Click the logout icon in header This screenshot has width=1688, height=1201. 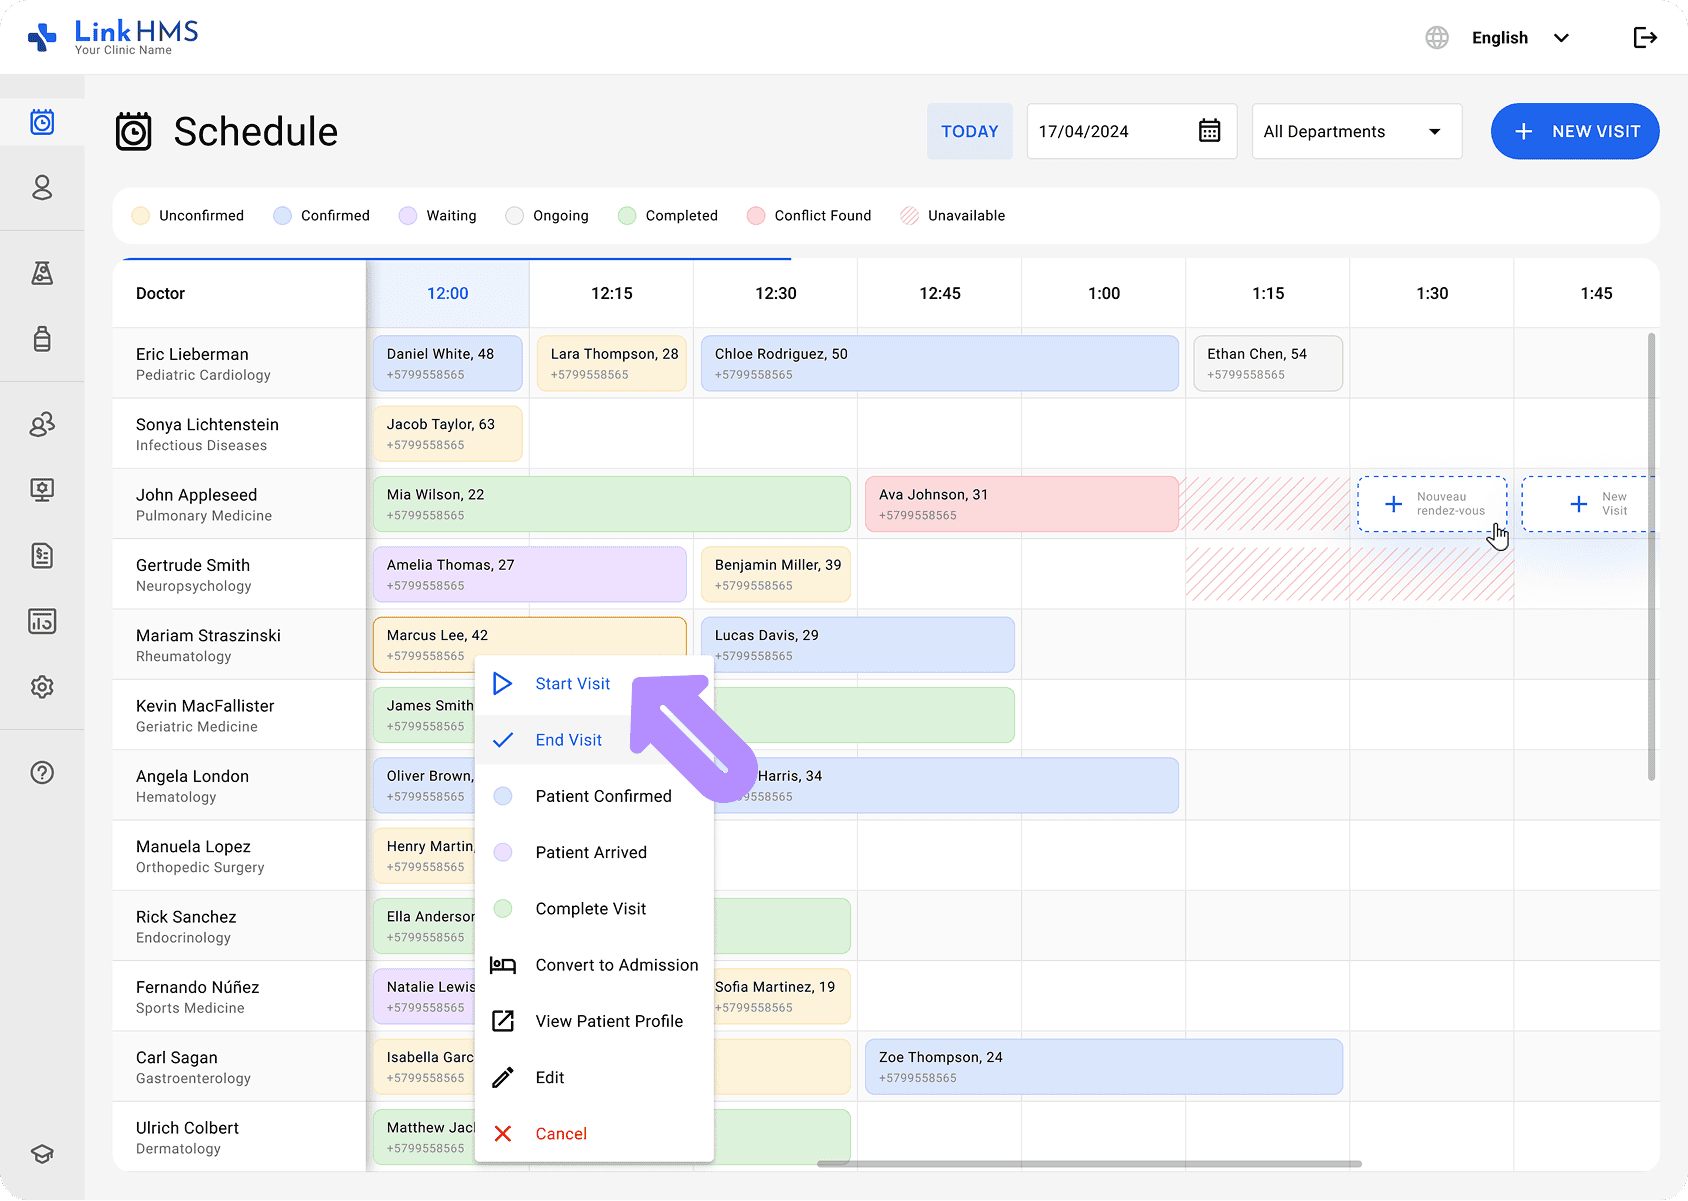(x=1645, y=38)
